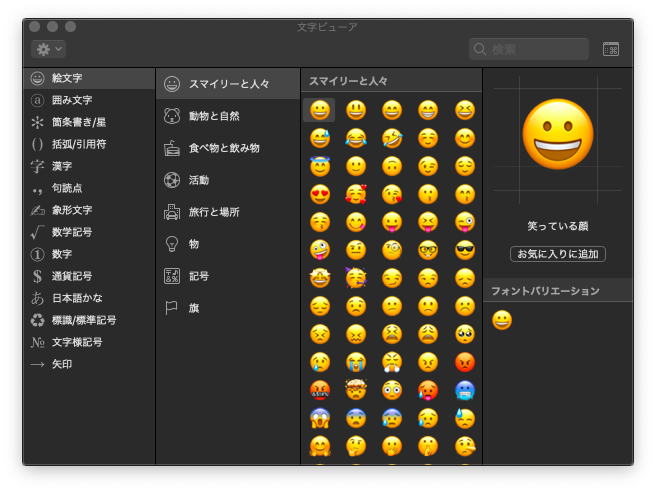Pick the sunglasses face emoji

pos(465,250)
